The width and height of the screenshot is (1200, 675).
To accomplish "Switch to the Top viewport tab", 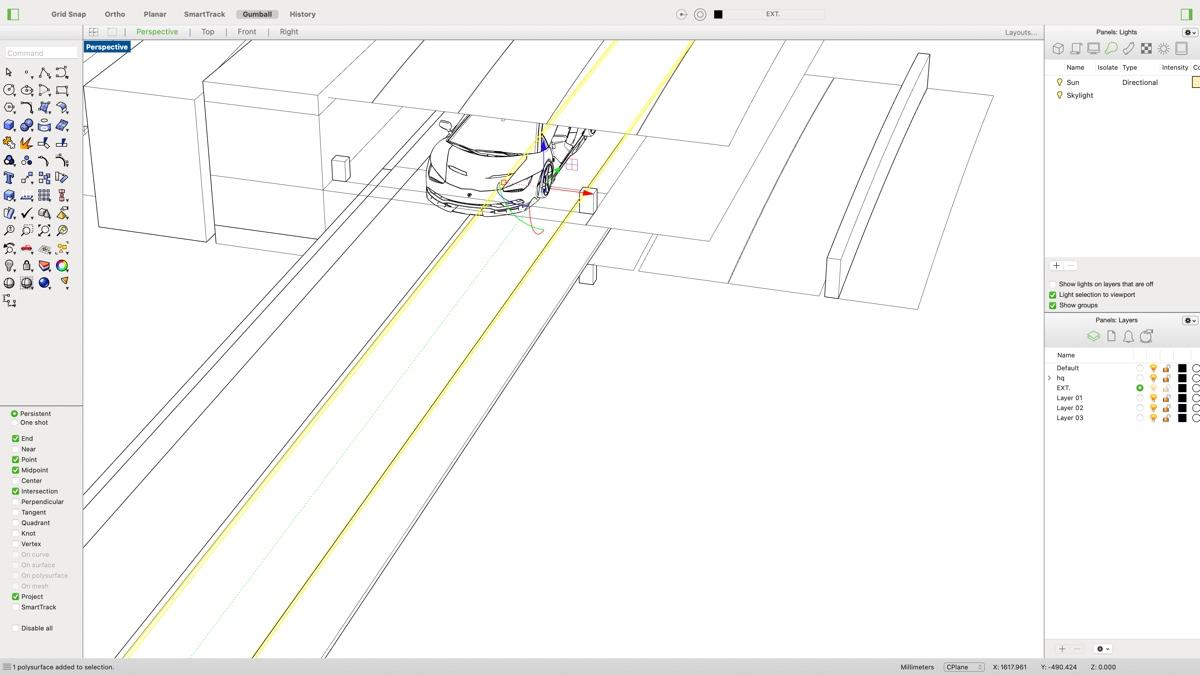I will click(x=207, y=32).
